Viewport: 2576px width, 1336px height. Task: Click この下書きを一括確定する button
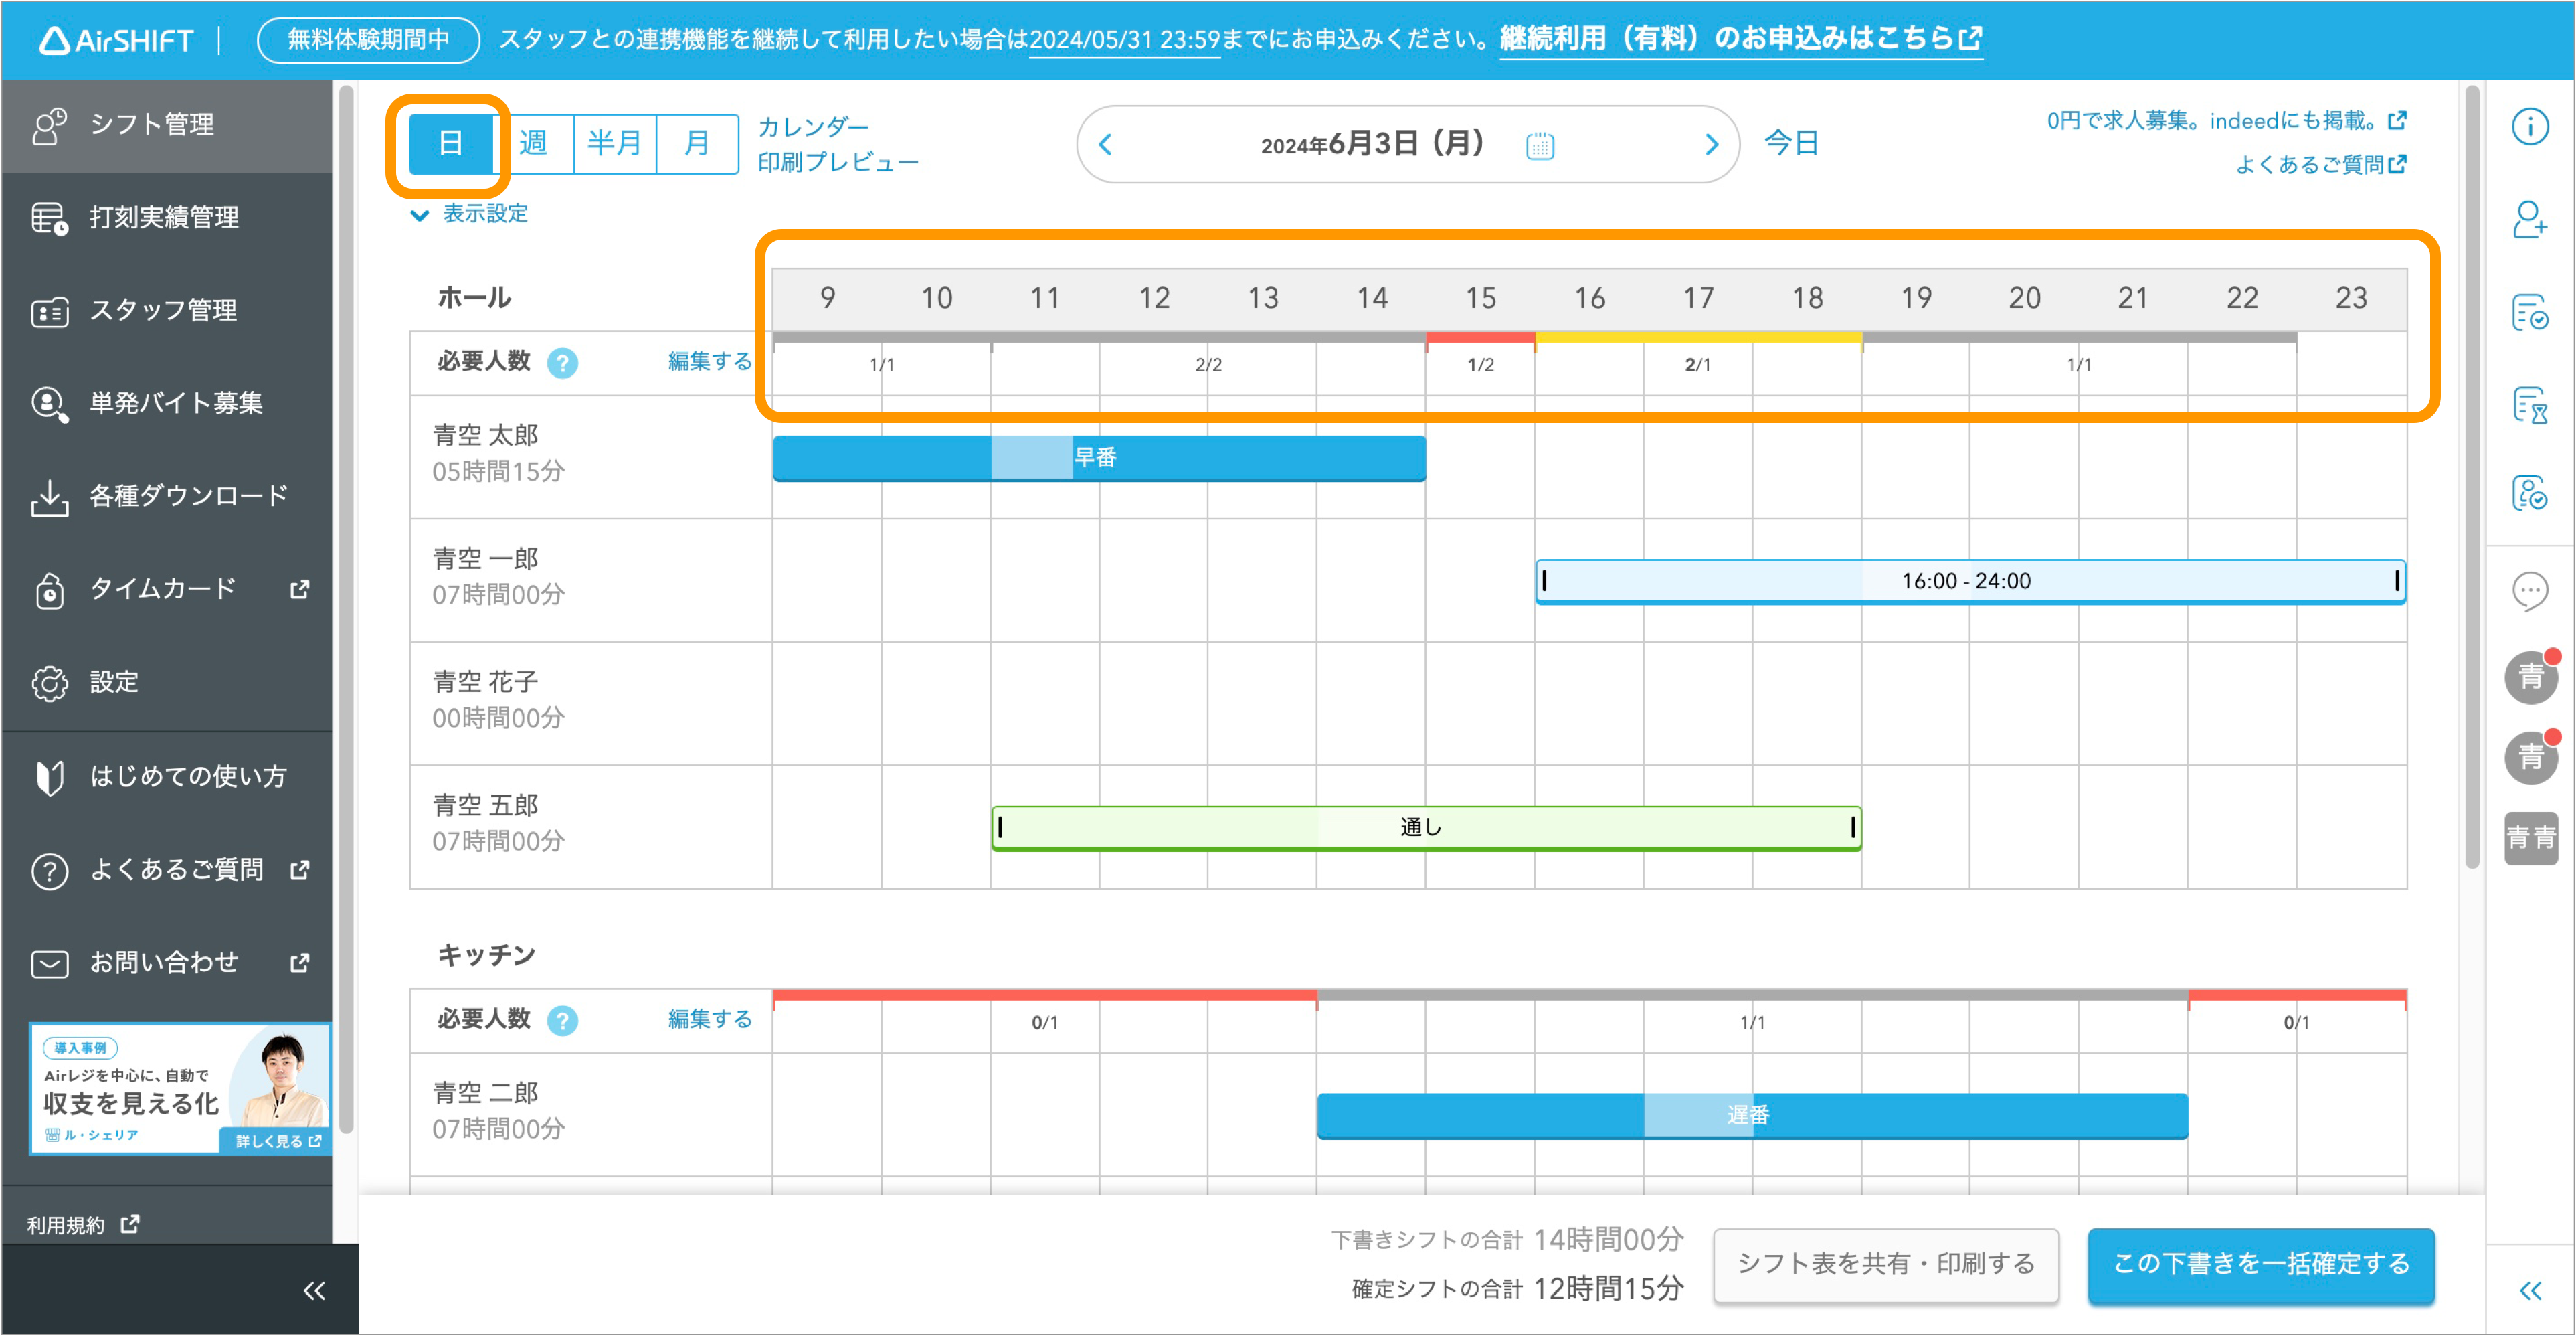tap(2261, 1265)
